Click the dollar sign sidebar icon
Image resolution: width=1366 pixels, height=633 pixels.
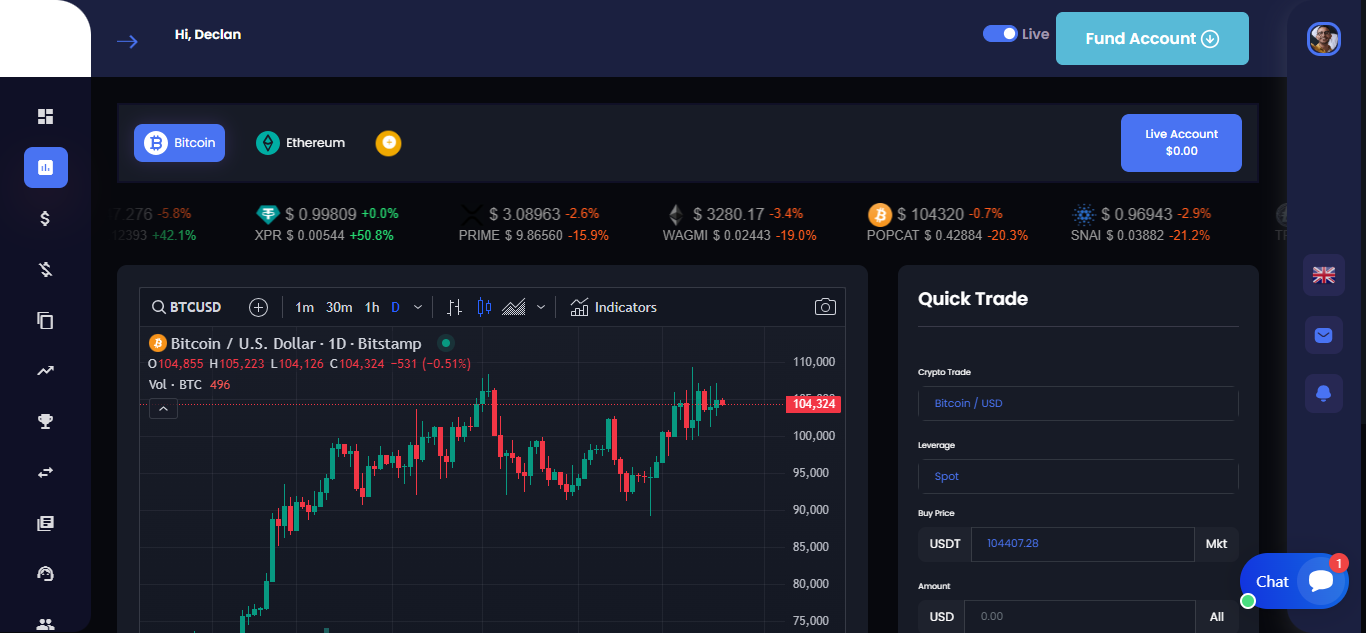tap(45, 218)
